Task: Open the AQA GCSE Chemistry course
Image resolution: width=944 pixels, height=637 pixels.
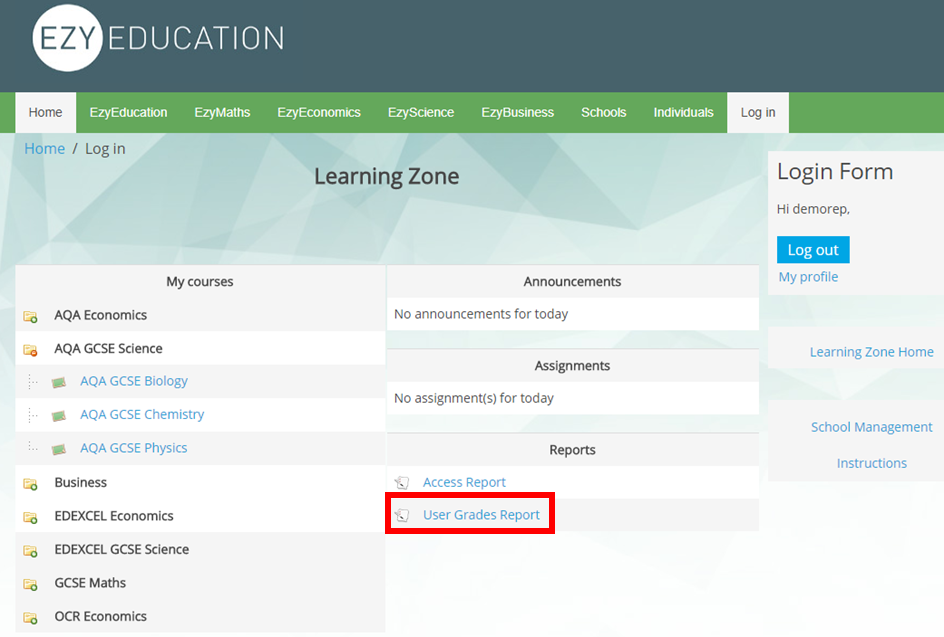Action: [x=142, y=414]
